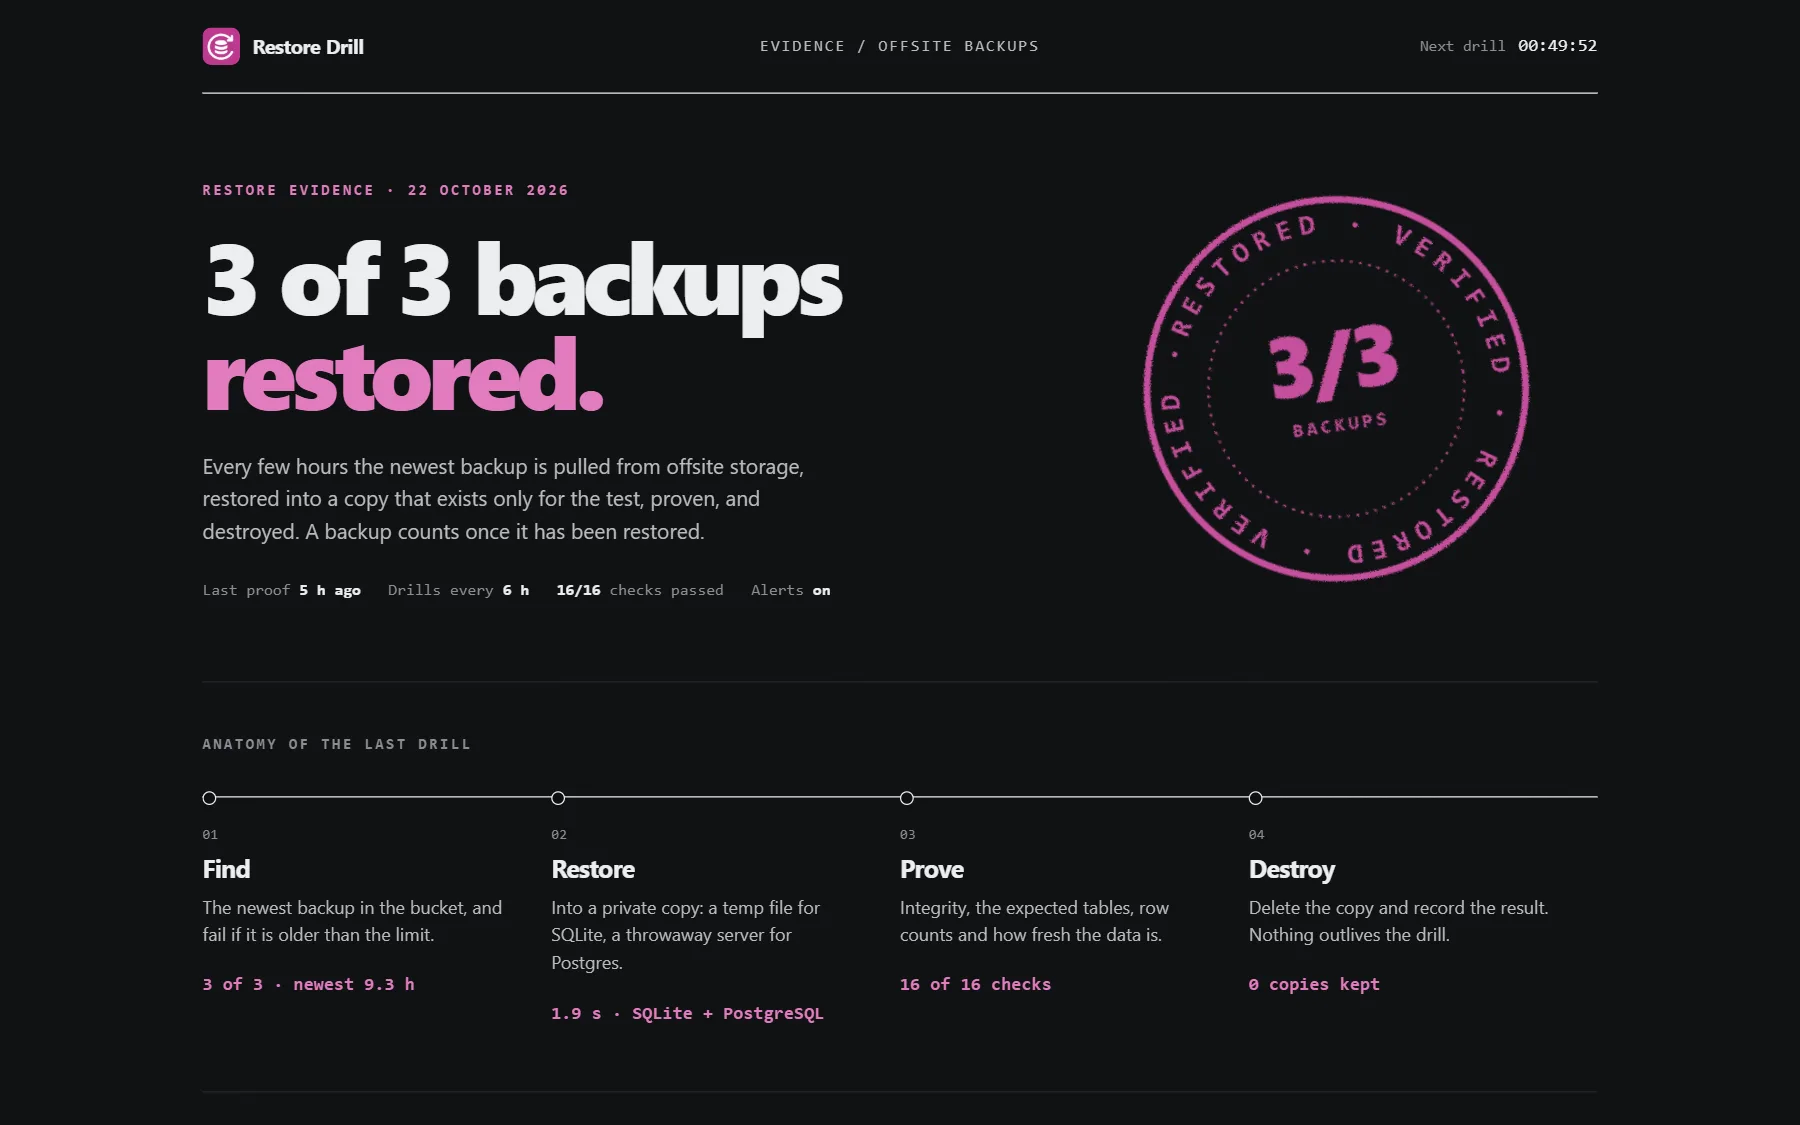Click the 'Alerts on' status

tap(791, 590)
